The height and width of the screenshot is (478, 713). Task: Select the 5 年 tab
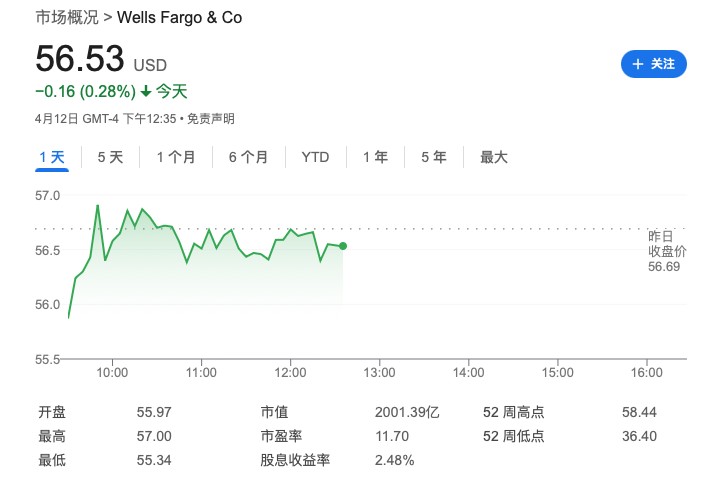(433, 157)
